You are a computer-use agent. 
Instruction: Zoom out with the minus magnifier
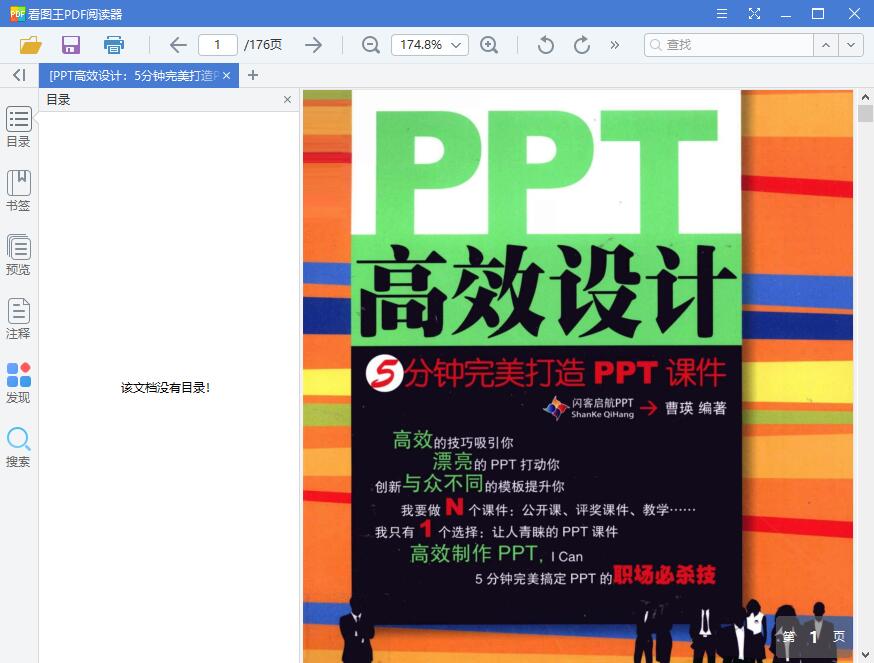point(371,45)
